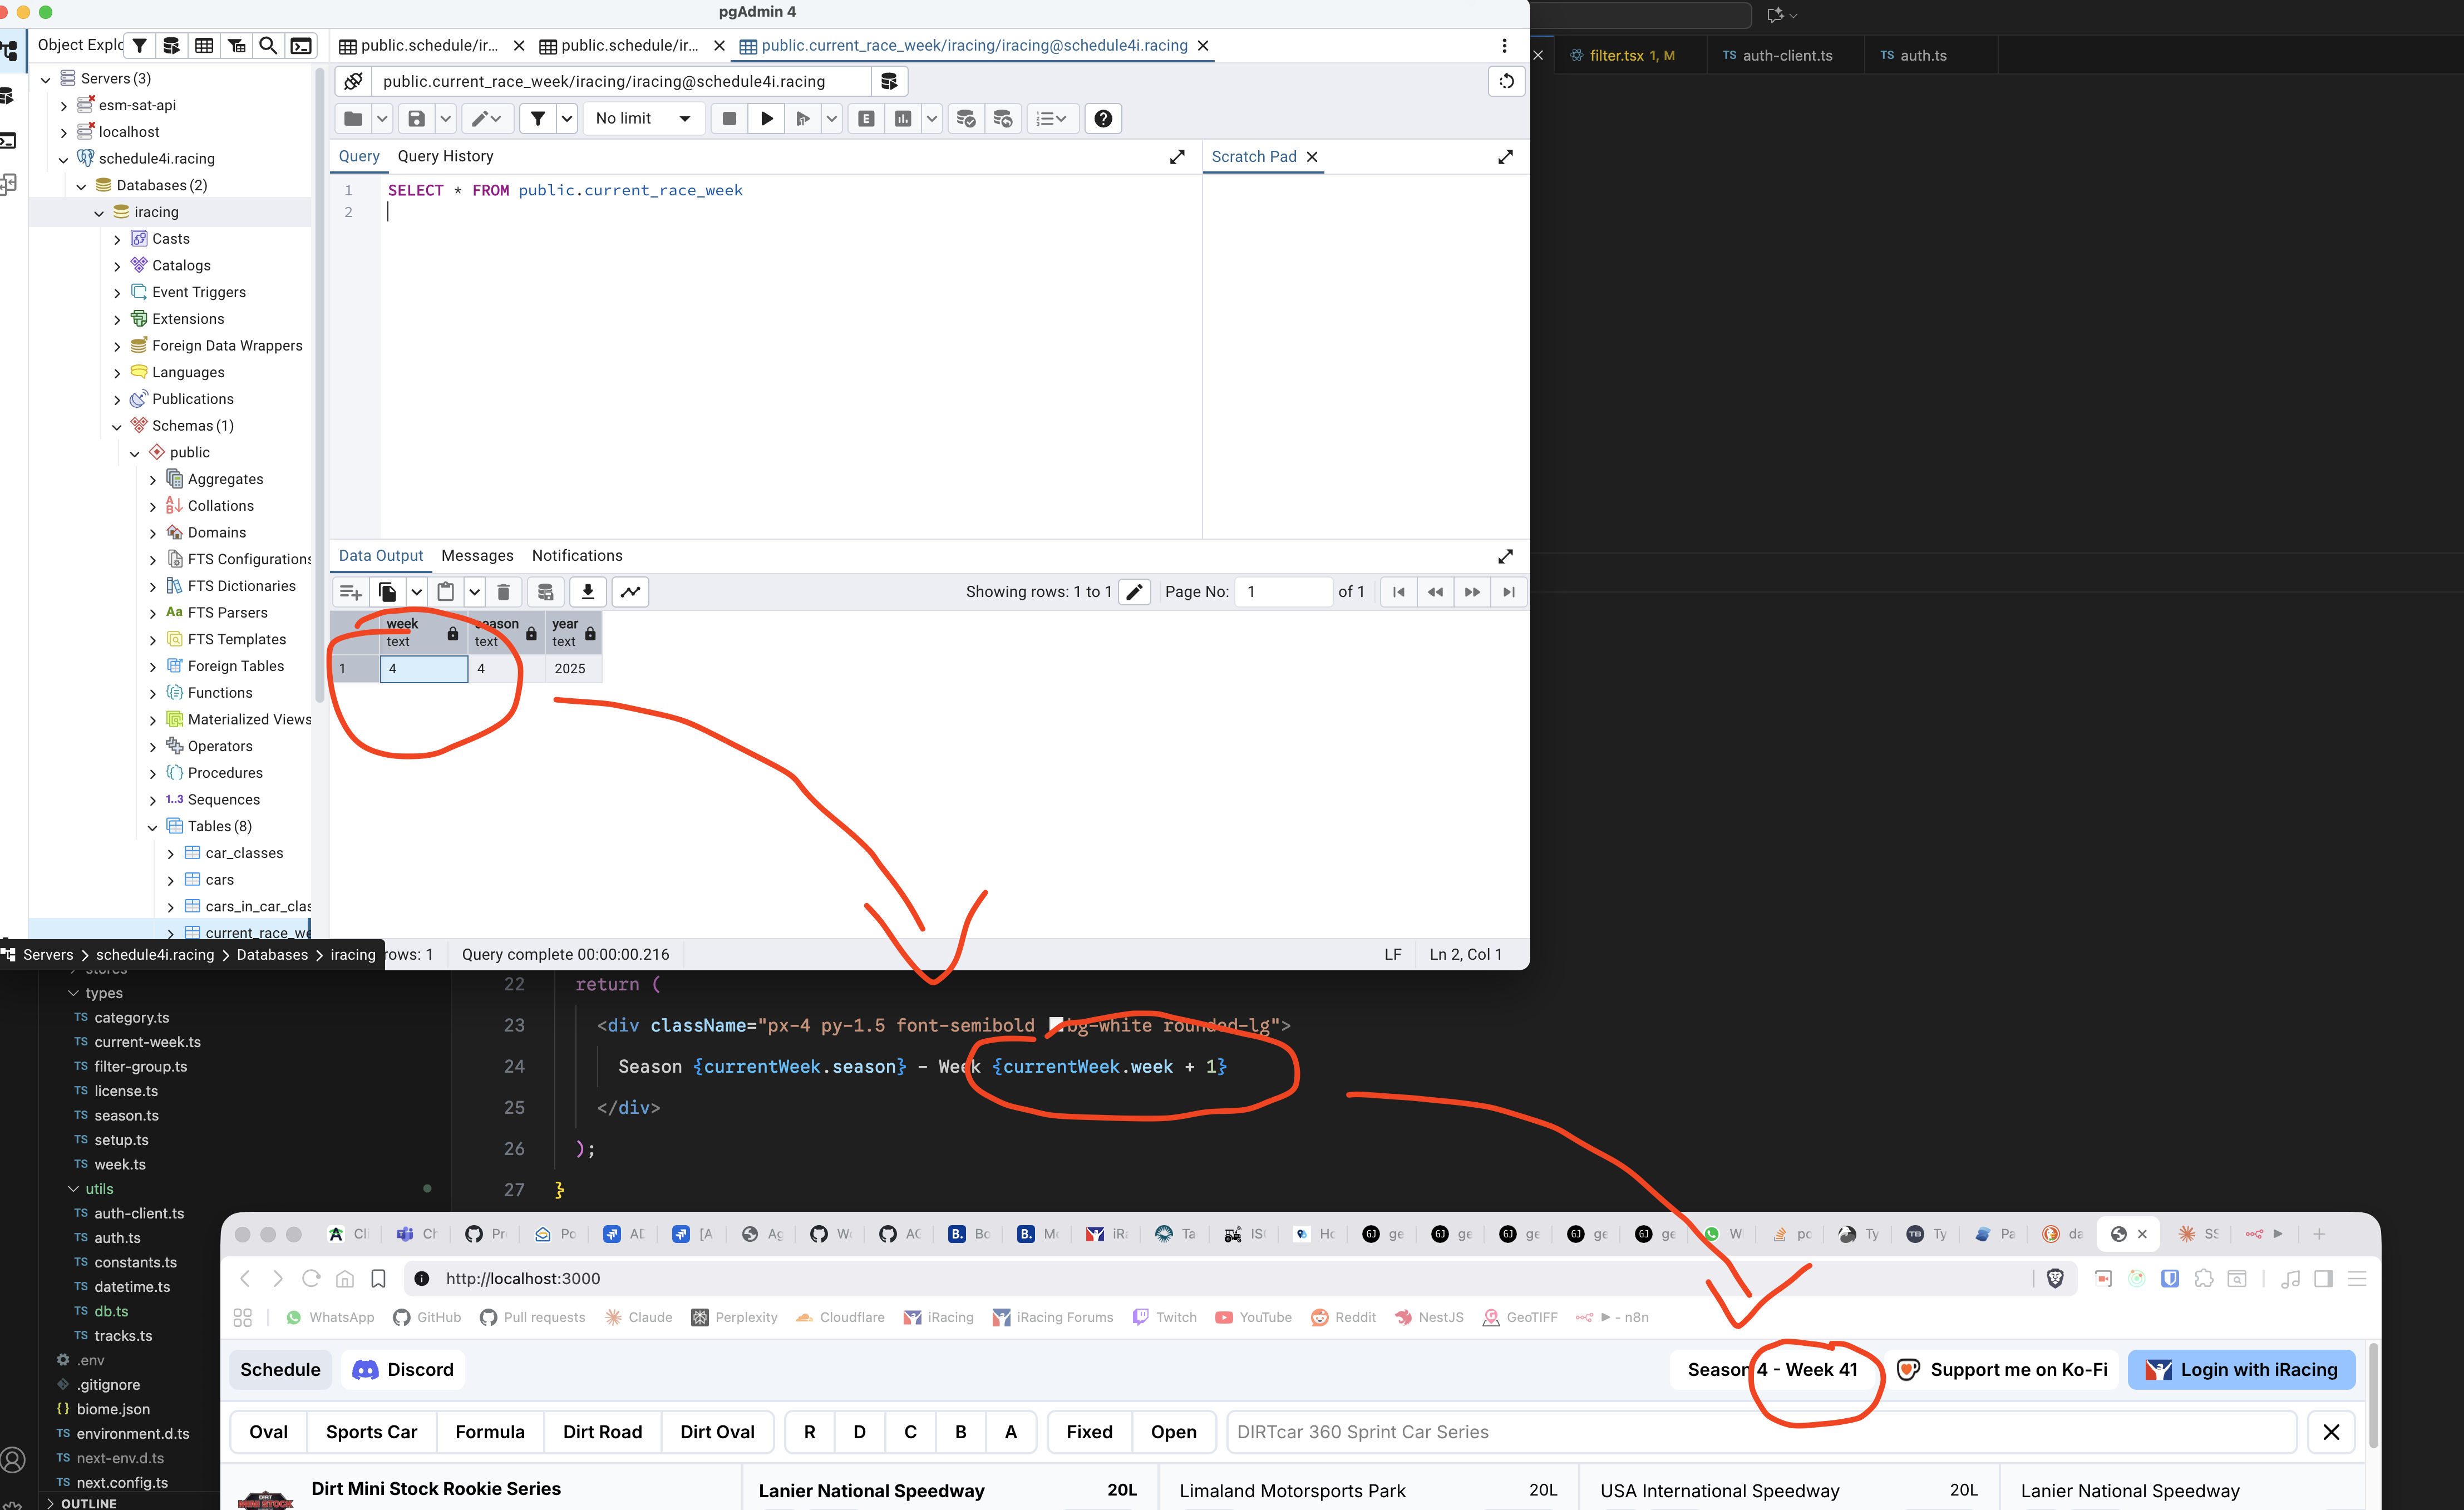Image resolution: width=2464 pixels, height=1510 pixels.
Task: Click the Add row icon in Data Output
Action: pos(350,592)
